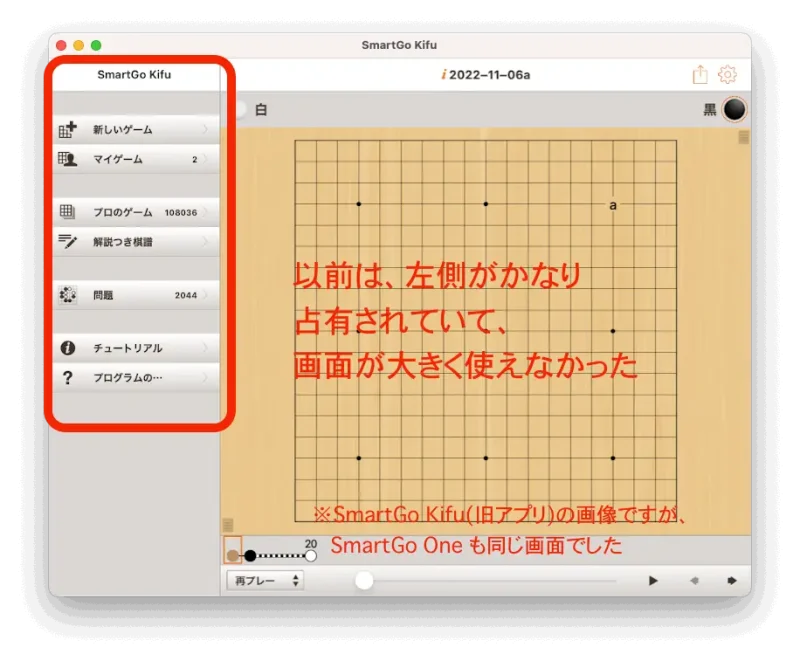Click the share export icon

700,74
